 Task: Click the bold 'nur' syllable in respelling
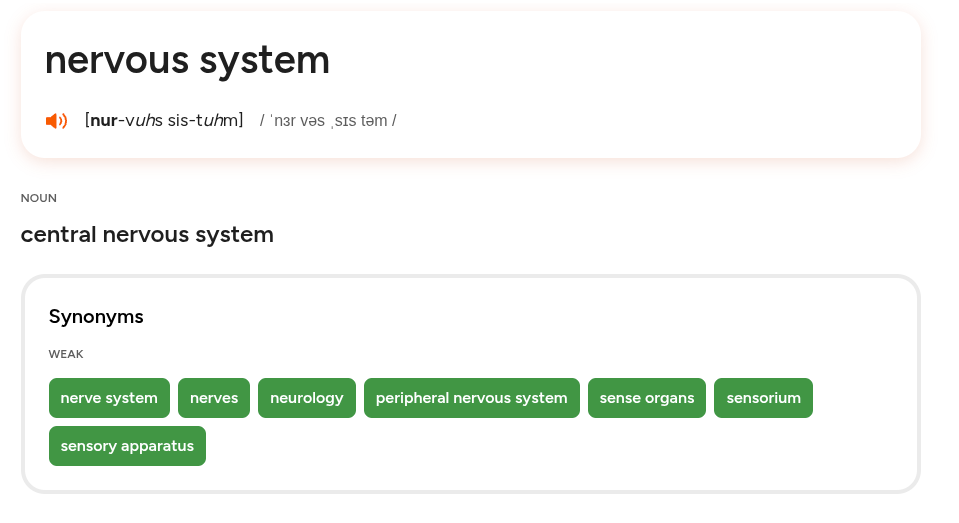coord(104,121)
